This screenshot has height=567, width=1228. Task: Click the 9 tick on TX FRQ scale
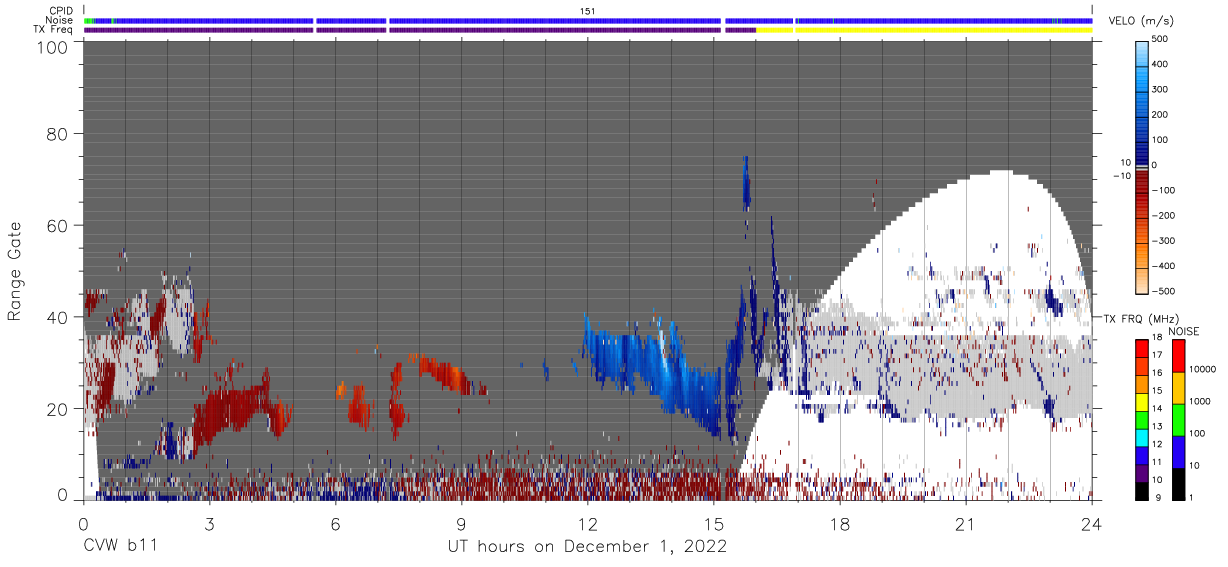click(x=1157, y=499)
